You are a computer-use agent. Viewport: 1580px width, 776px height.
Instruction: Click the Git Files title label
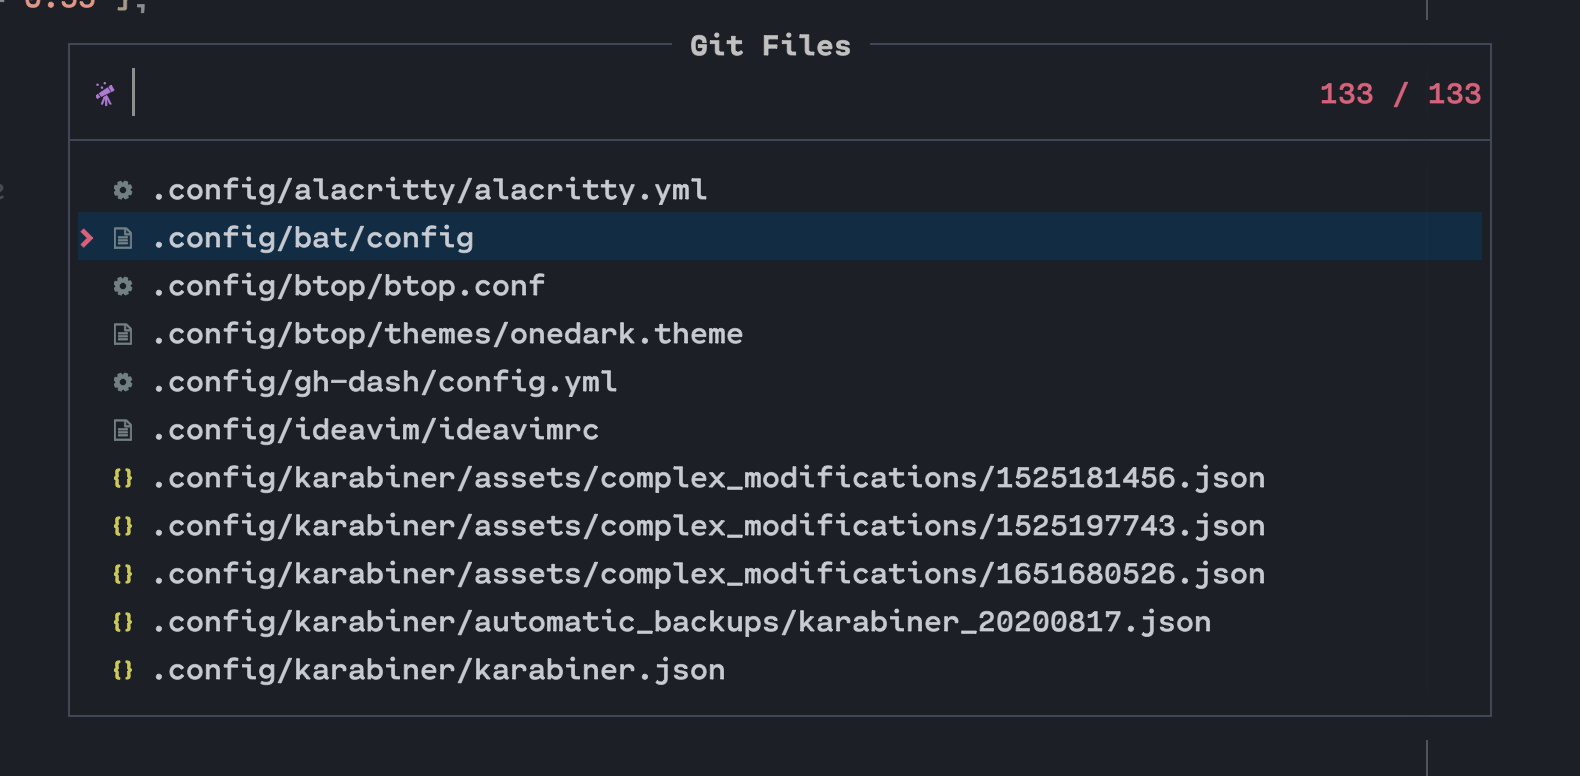click(770, 45)
